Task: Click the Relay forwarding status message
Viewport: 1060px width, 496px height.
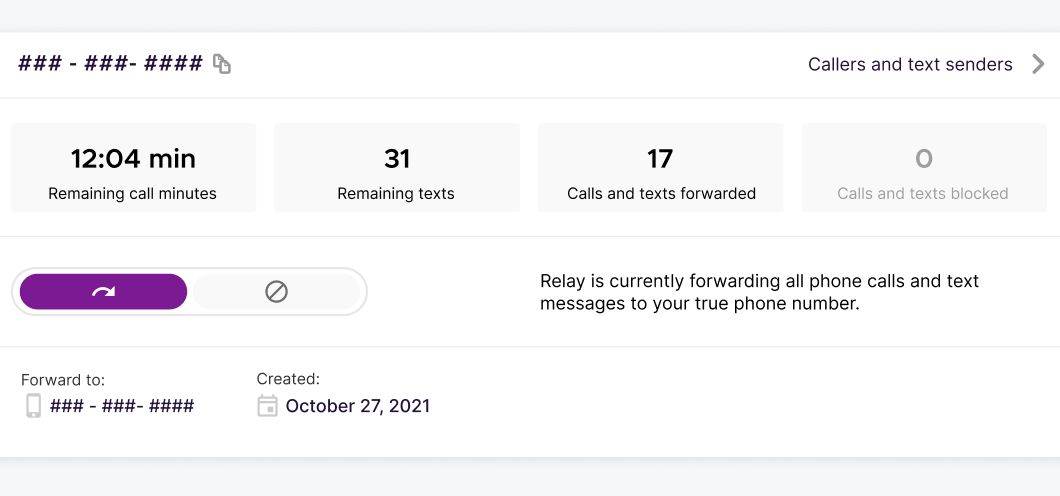Action: (x=759, y=292)
